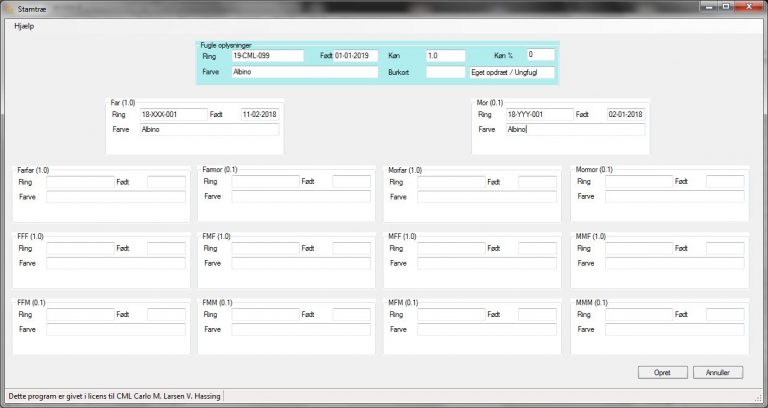Click the Mor Født field 02-01-2018
This screenshot has width=768, height=408.
[626, 115]
